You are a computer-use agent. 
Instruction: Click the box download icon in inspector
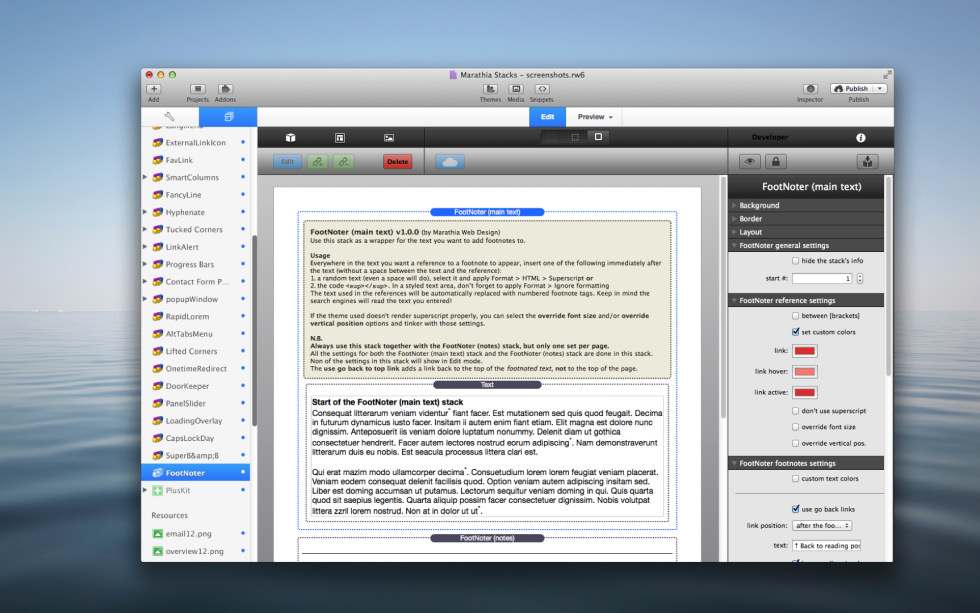[x=868, y=162]
